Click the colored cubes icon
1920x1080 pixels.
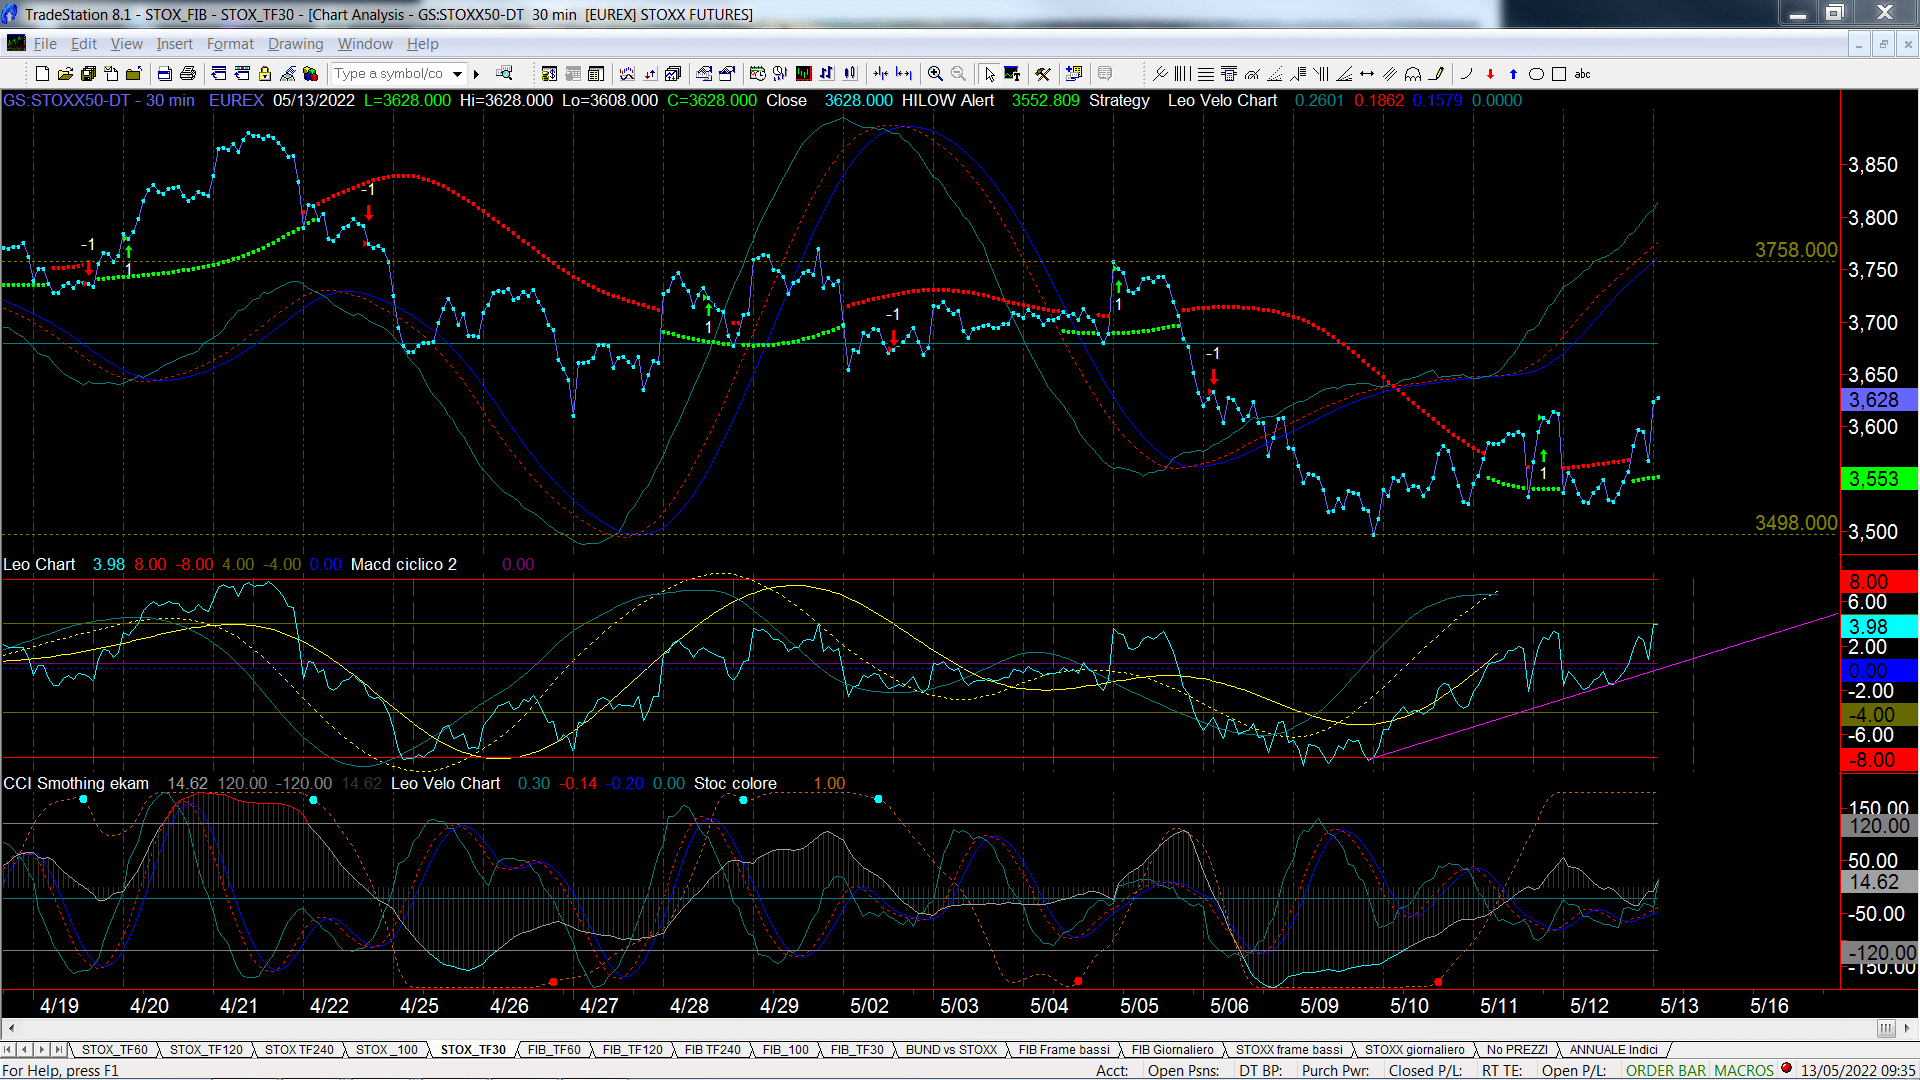310,74
